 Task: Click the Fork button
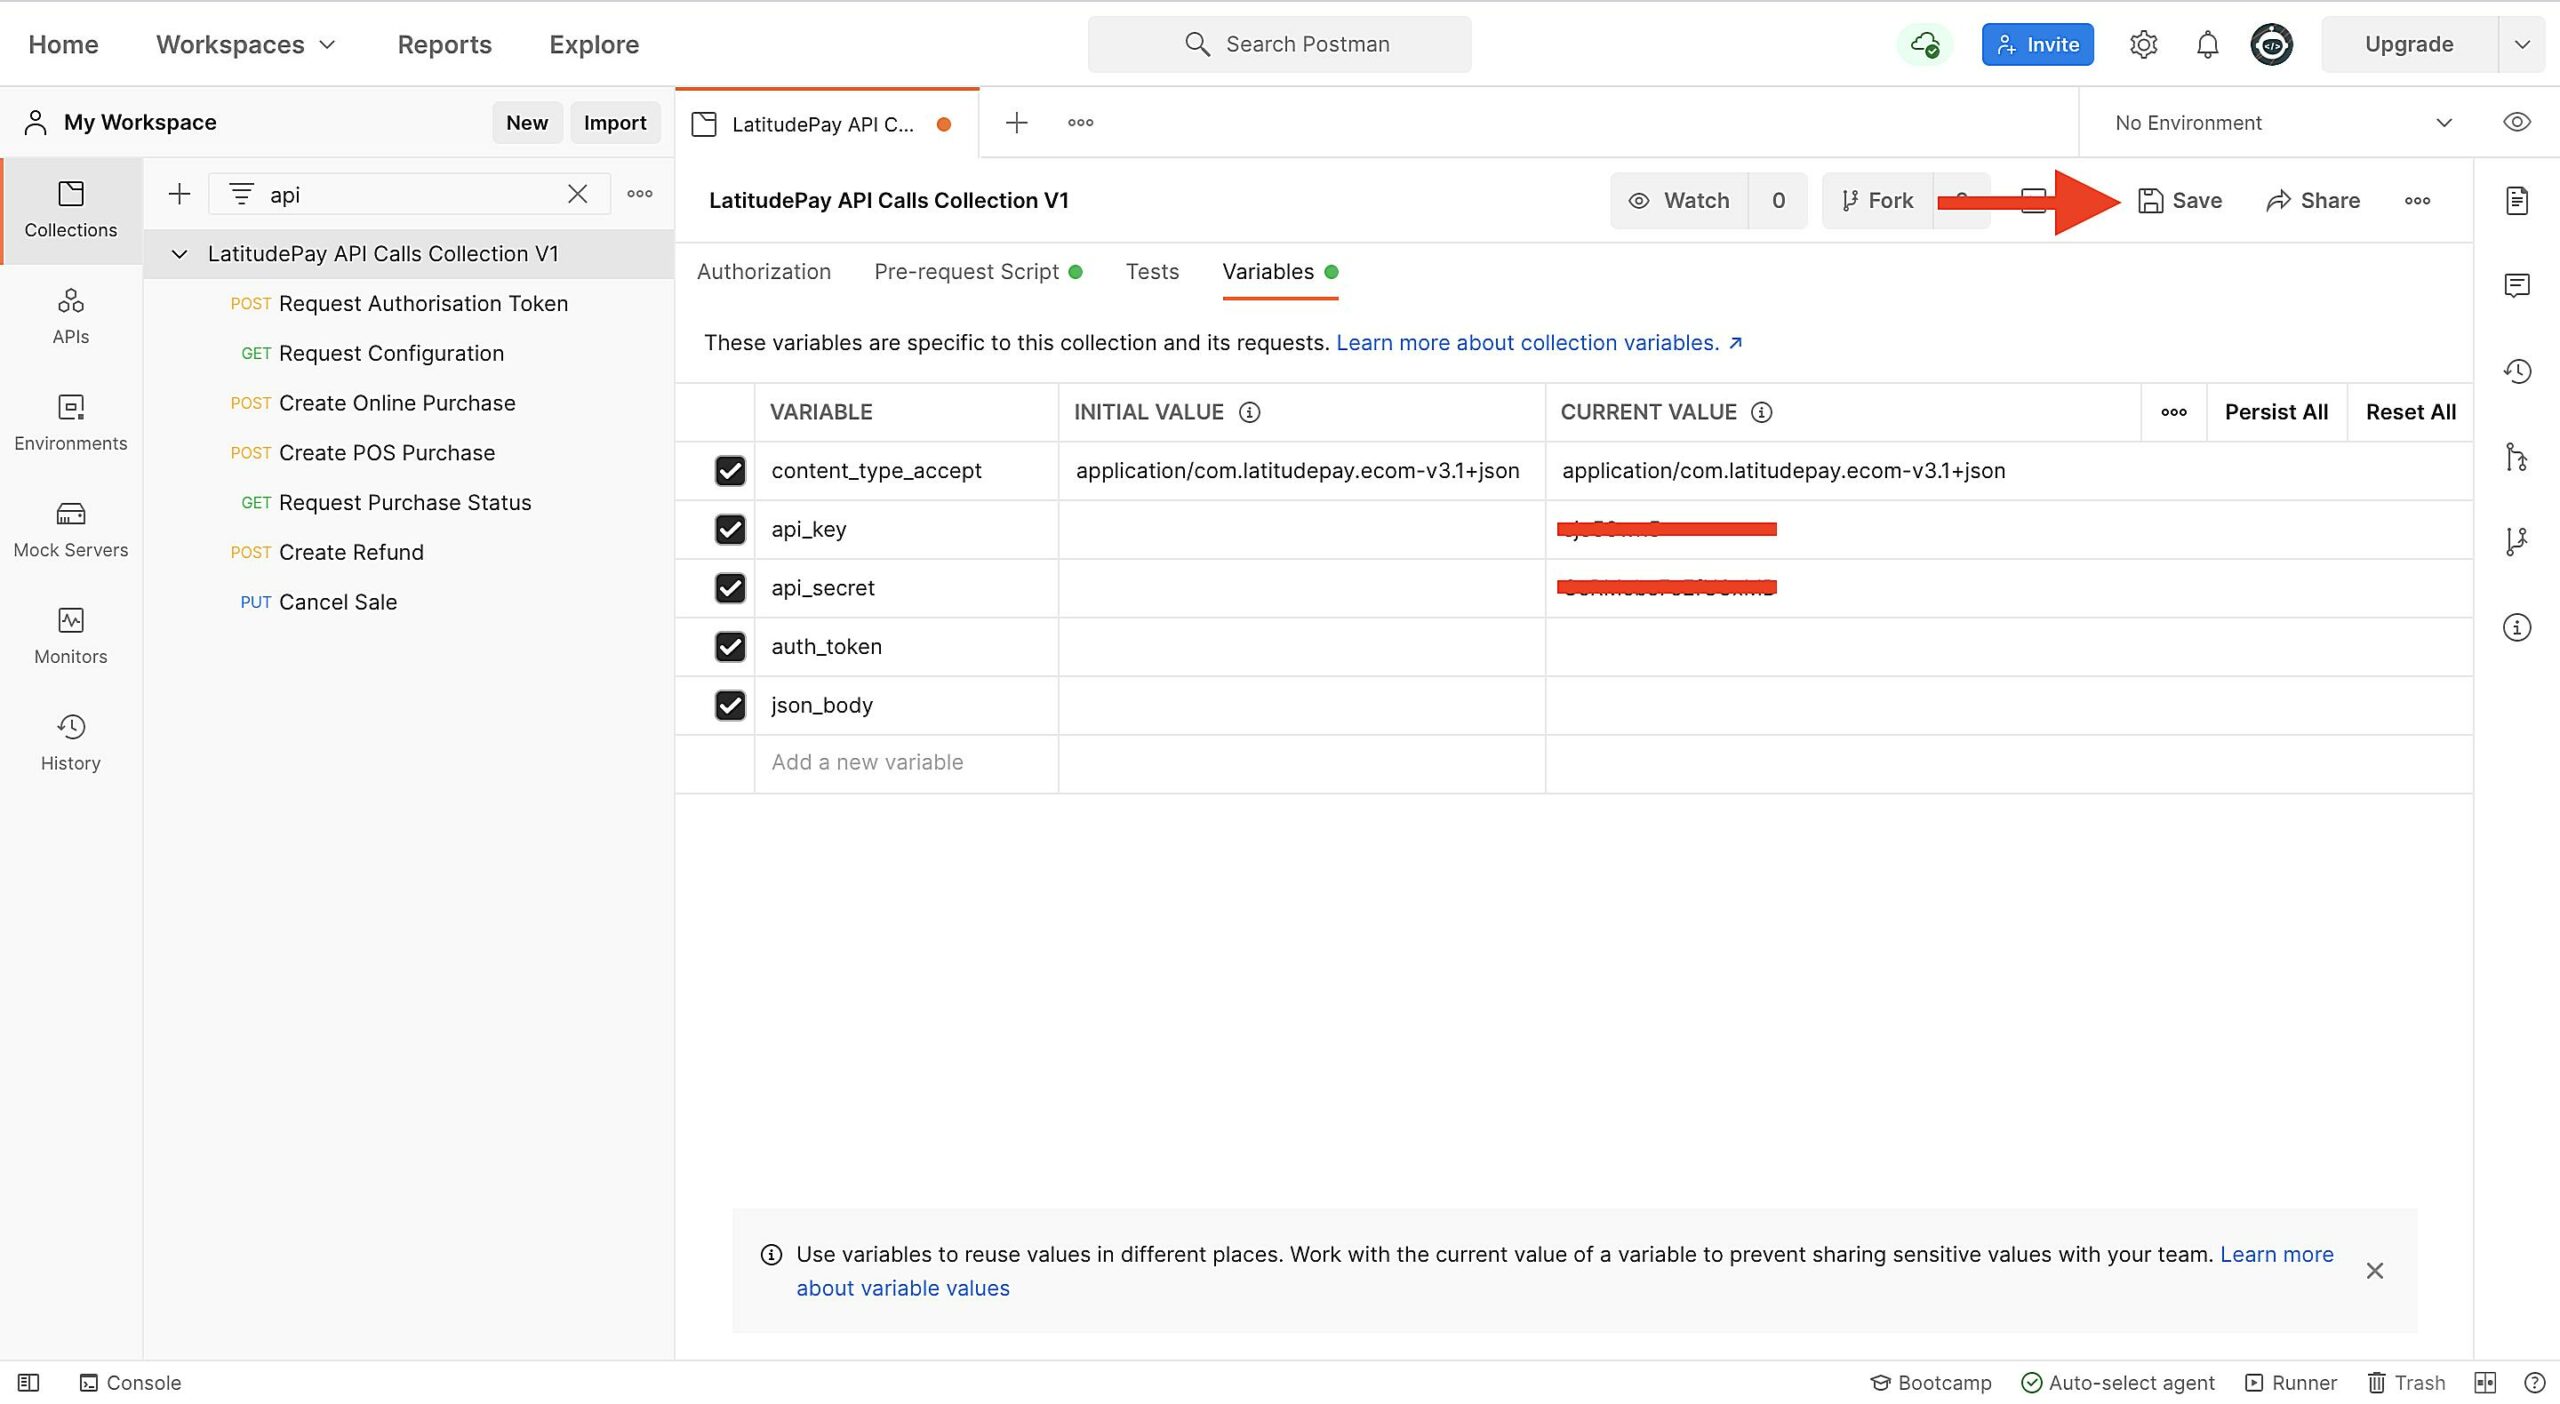[x=1877, y=201]
